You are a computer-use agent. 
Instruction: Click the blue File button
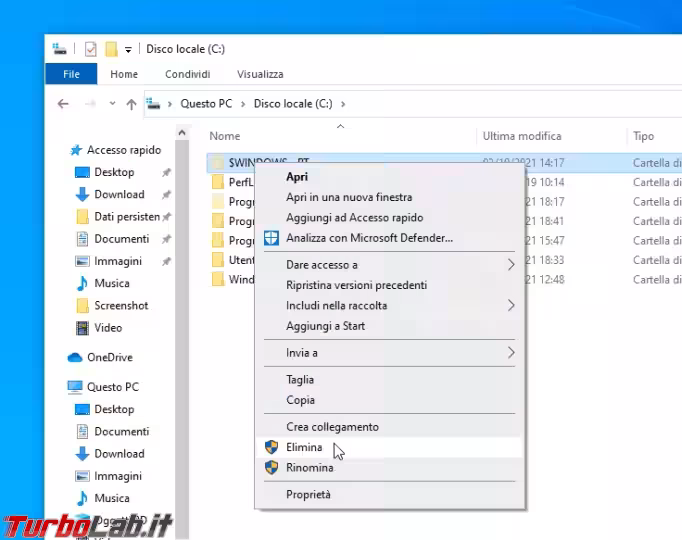(x=71, y=74)
